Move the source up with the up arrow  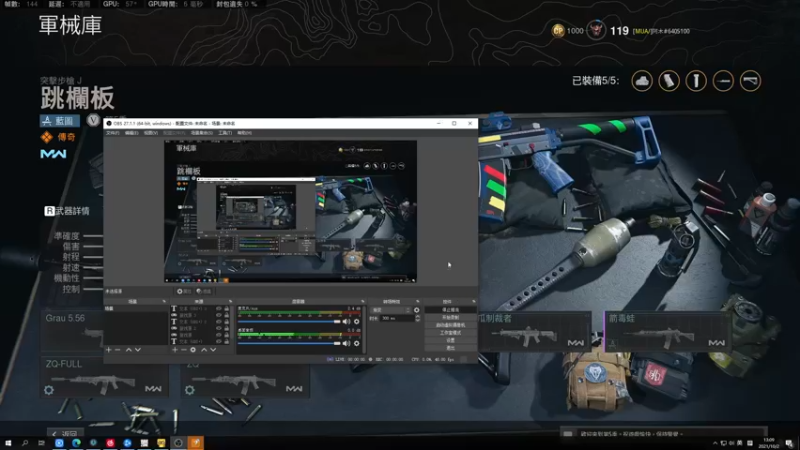pyautogui.click(x=204, y=350)
